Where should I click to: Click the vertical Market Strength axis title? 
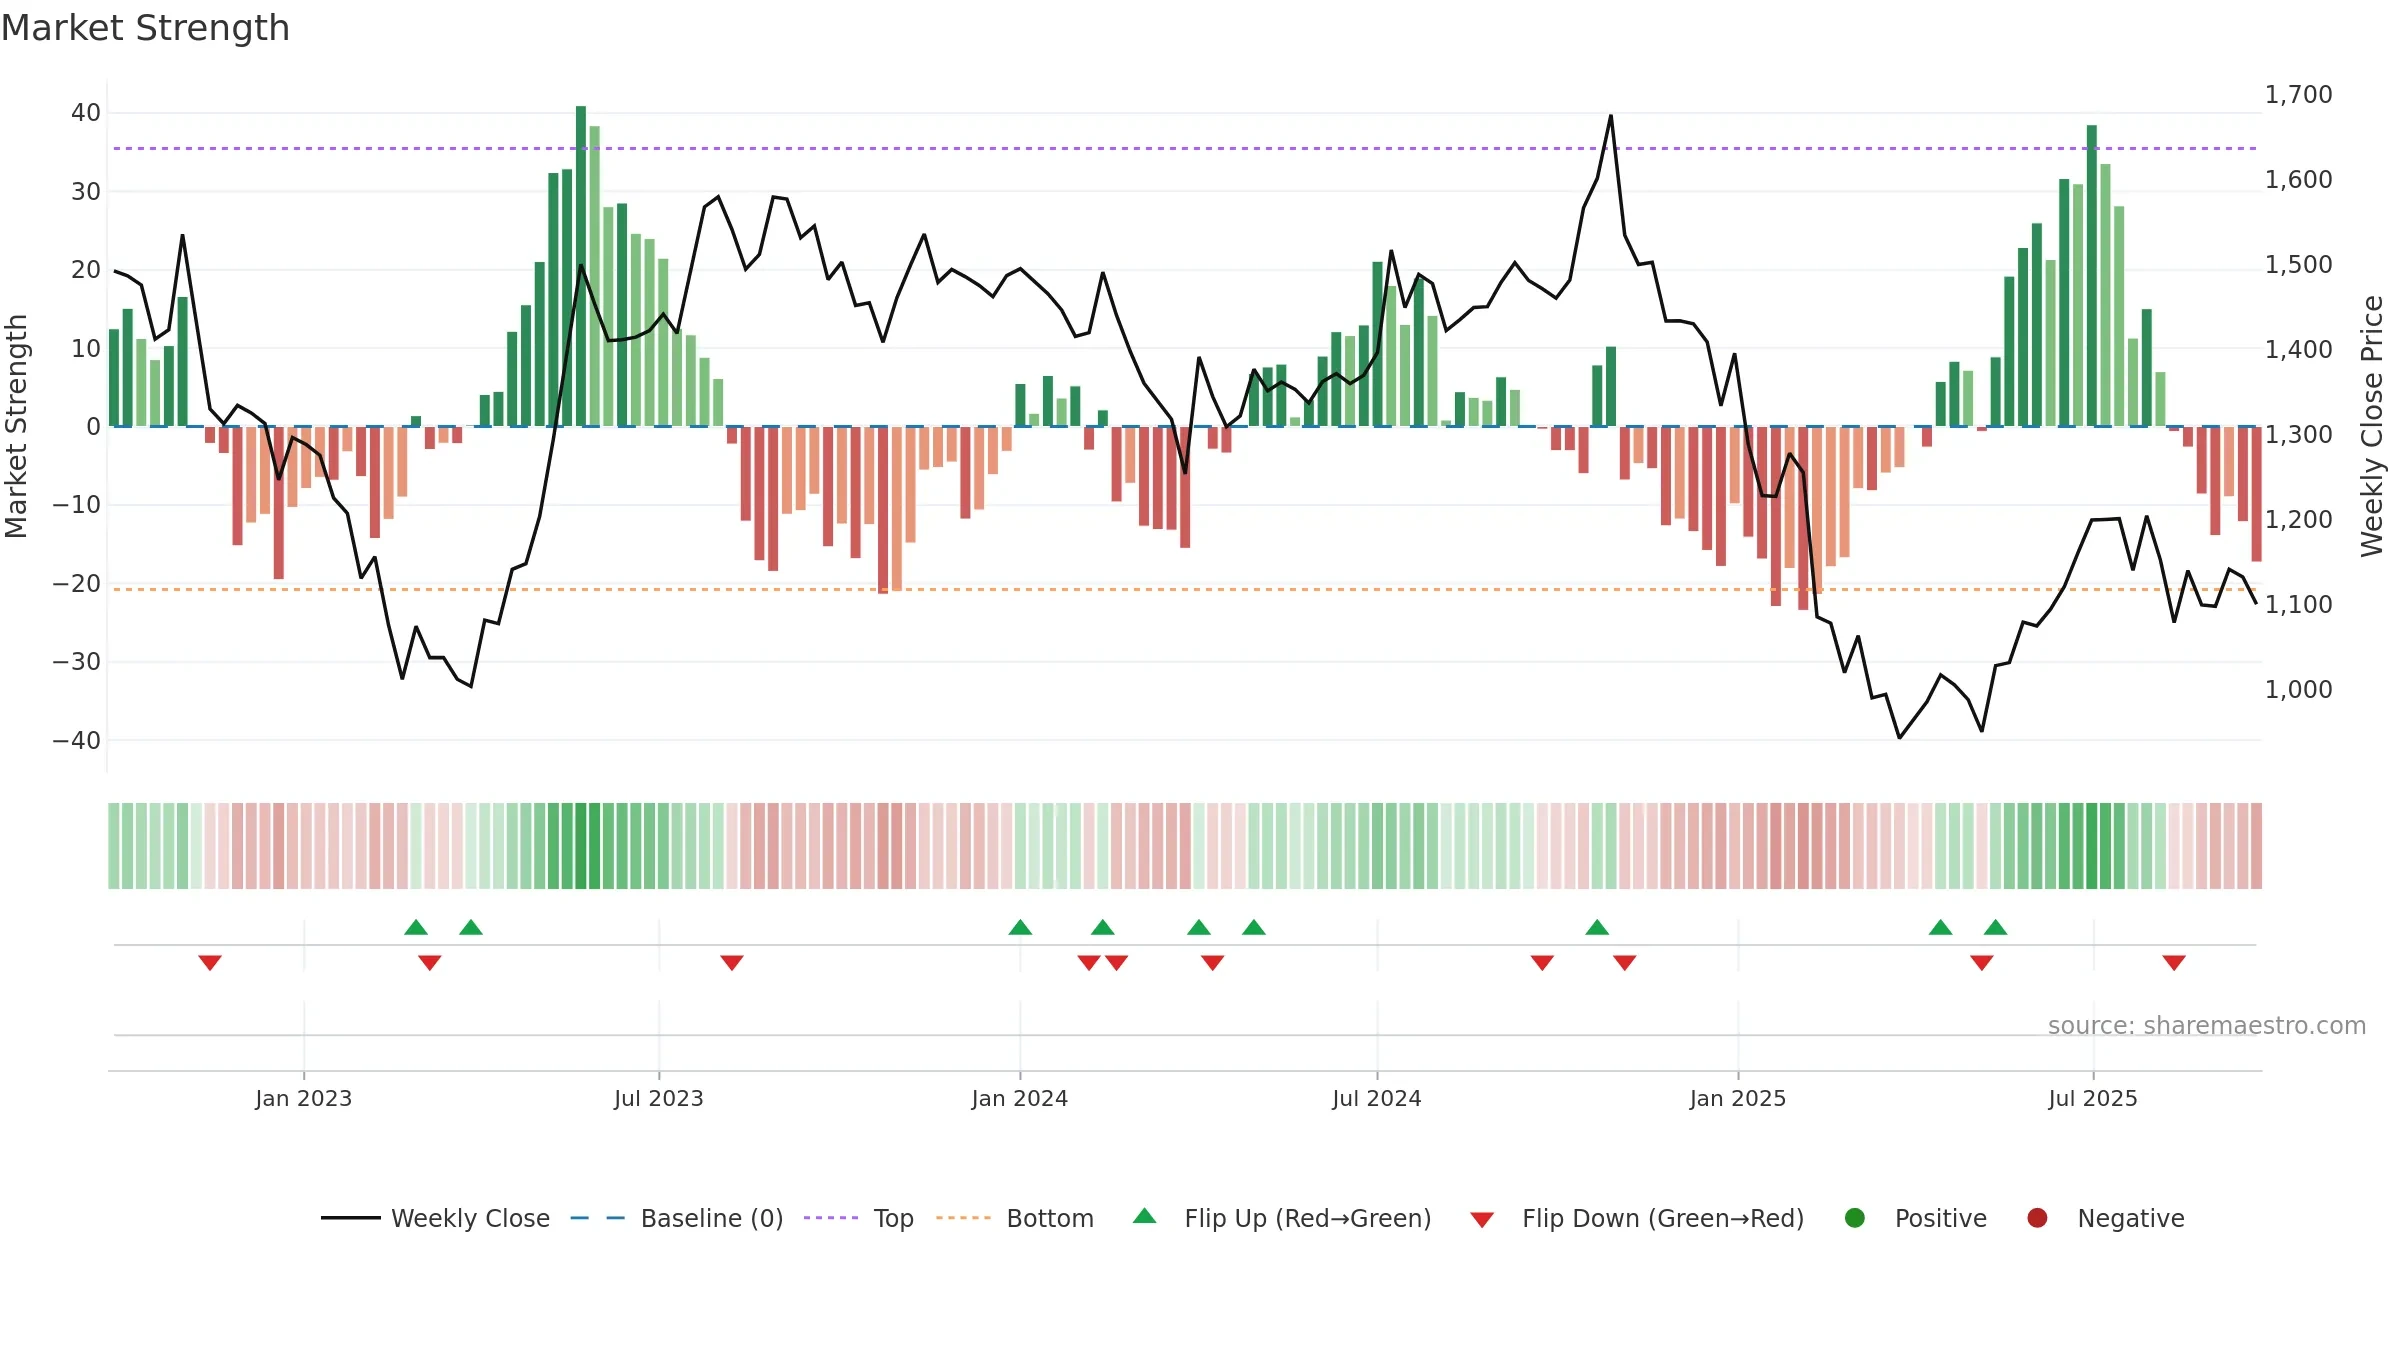tap(16, 426)
